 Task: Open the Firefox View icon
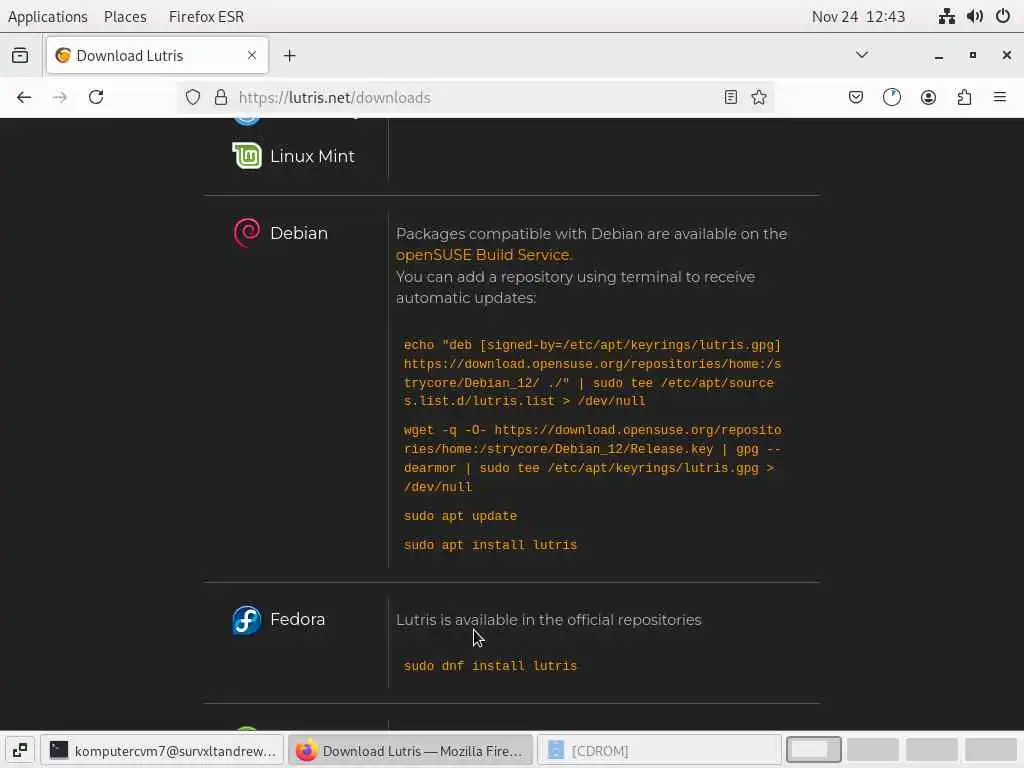click(x=20, y=56)
